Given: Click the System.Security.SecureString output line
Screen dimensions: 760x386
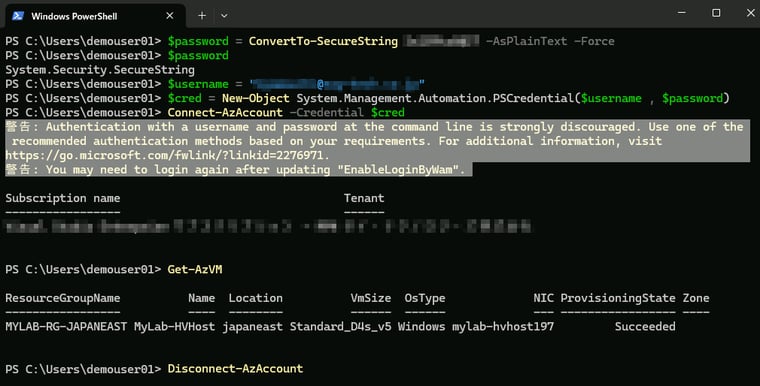Looking at the screenshot, I should [x=100, y=70].
